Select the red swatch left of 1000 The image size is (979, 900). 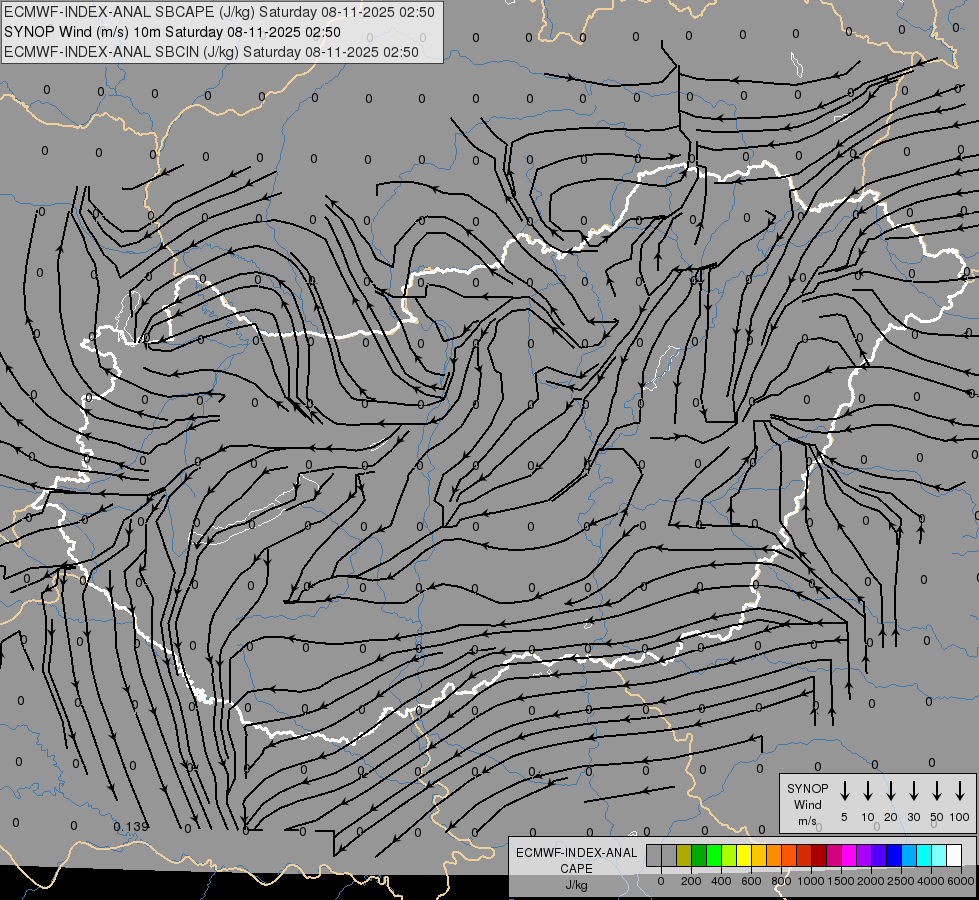point(804,855)
